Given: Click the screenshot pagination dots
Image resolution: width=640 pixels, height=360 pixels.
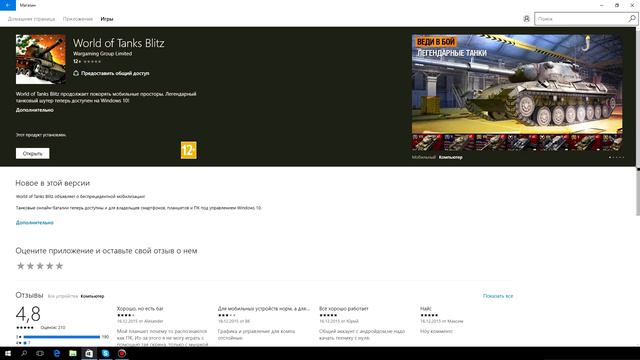Looking at the screenshot, I should 616,157.
